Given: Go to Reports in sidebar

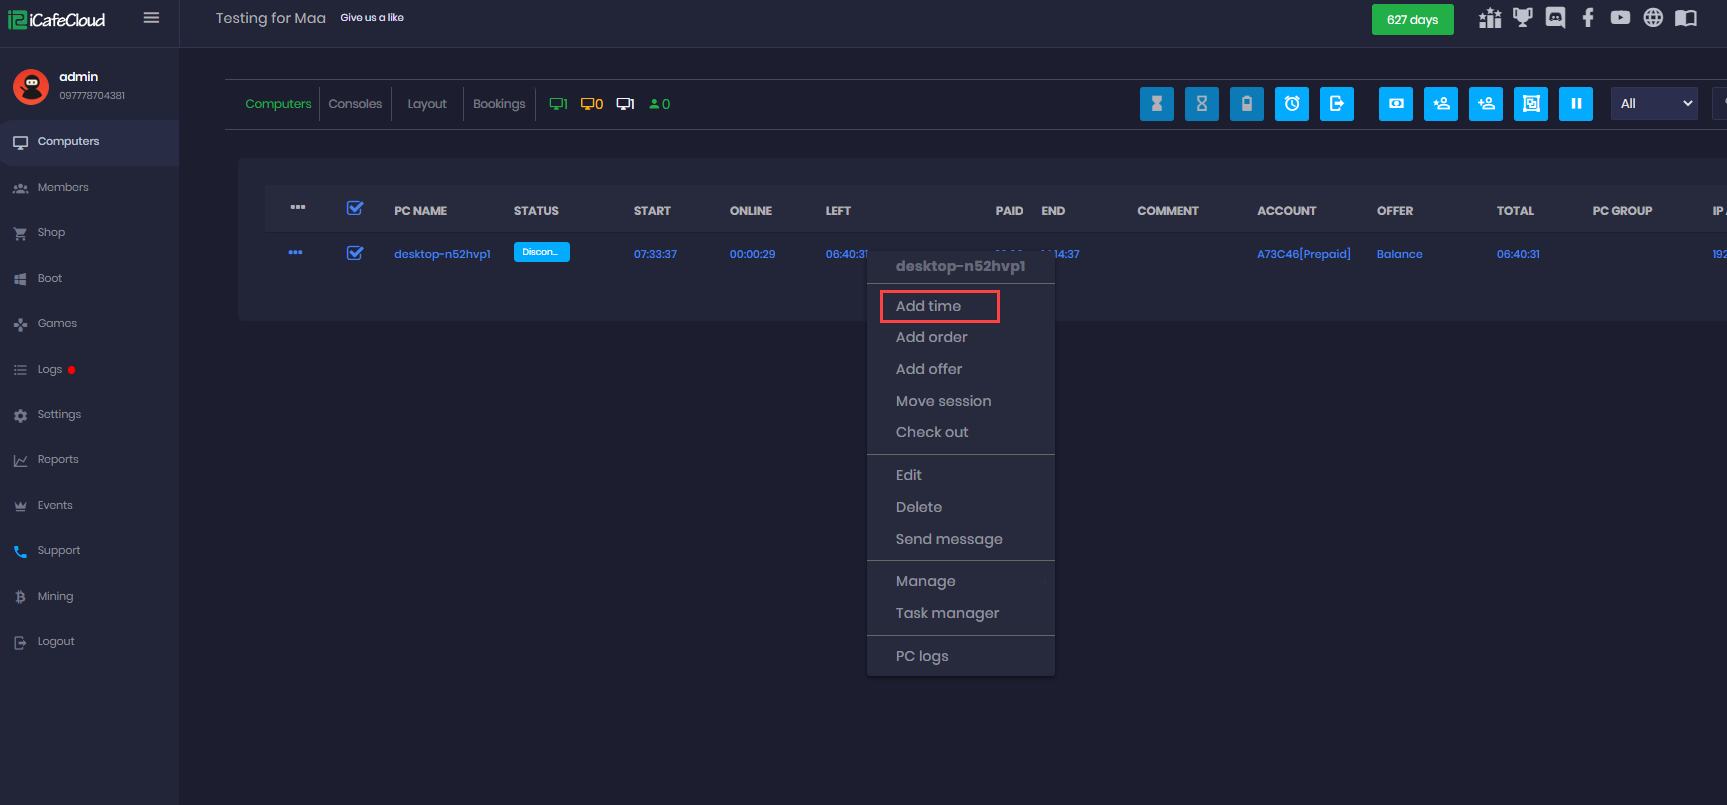Looking at the screenshot, I should (x=58, y=460).
